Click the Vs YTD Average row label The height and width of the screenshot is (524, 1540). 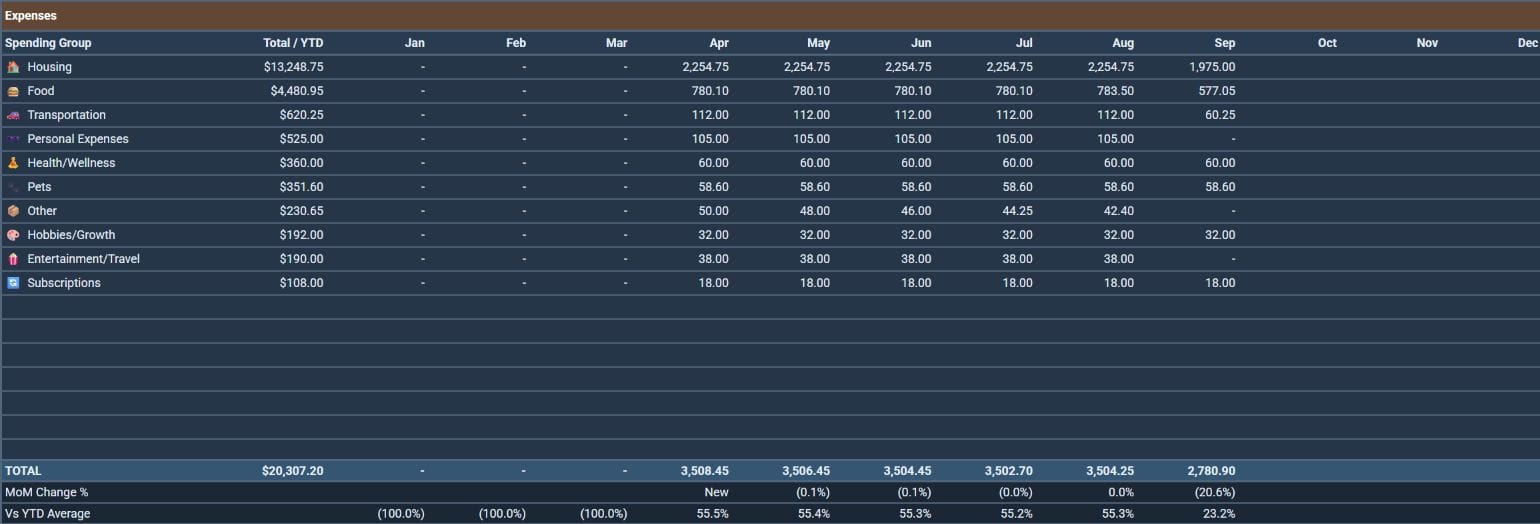(48, 514)
